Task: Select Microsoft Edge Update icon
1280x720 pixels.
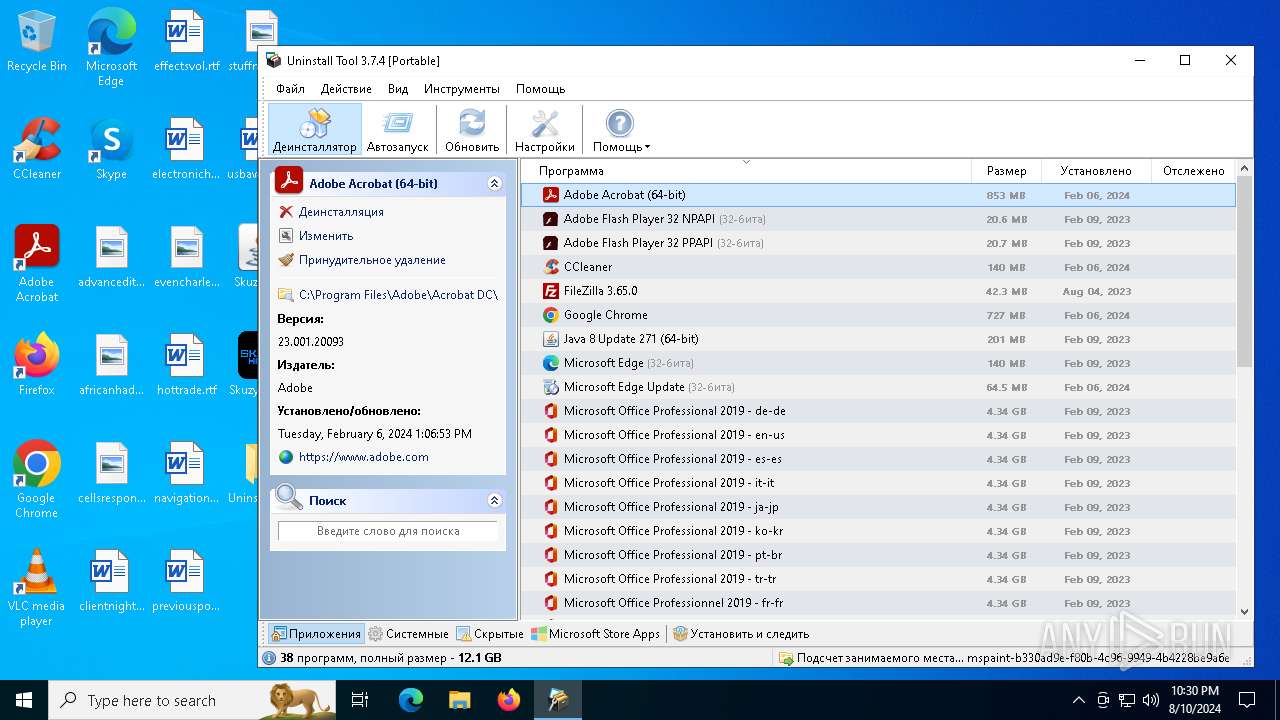Action: tap(550, 387)
